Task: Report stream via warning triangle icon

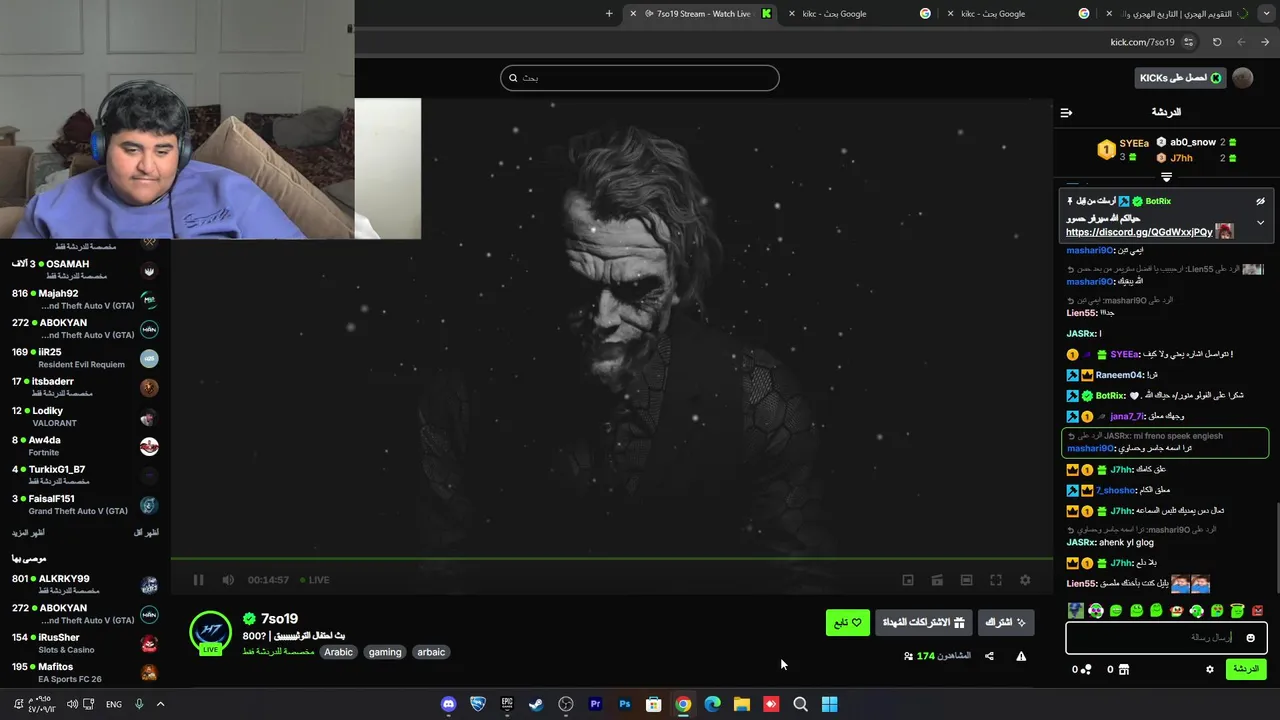Action: pos(1021,656)
